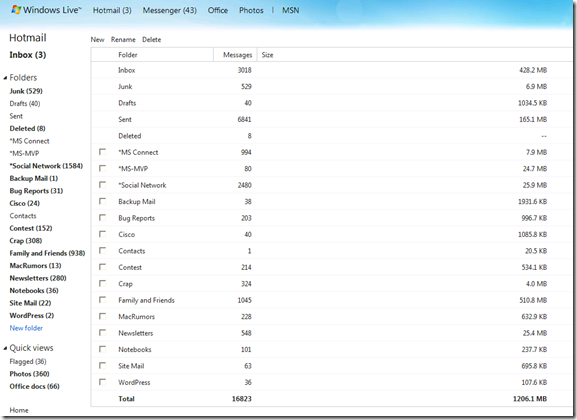Check the Contacts folder checkbox

(x=102, y=250)
